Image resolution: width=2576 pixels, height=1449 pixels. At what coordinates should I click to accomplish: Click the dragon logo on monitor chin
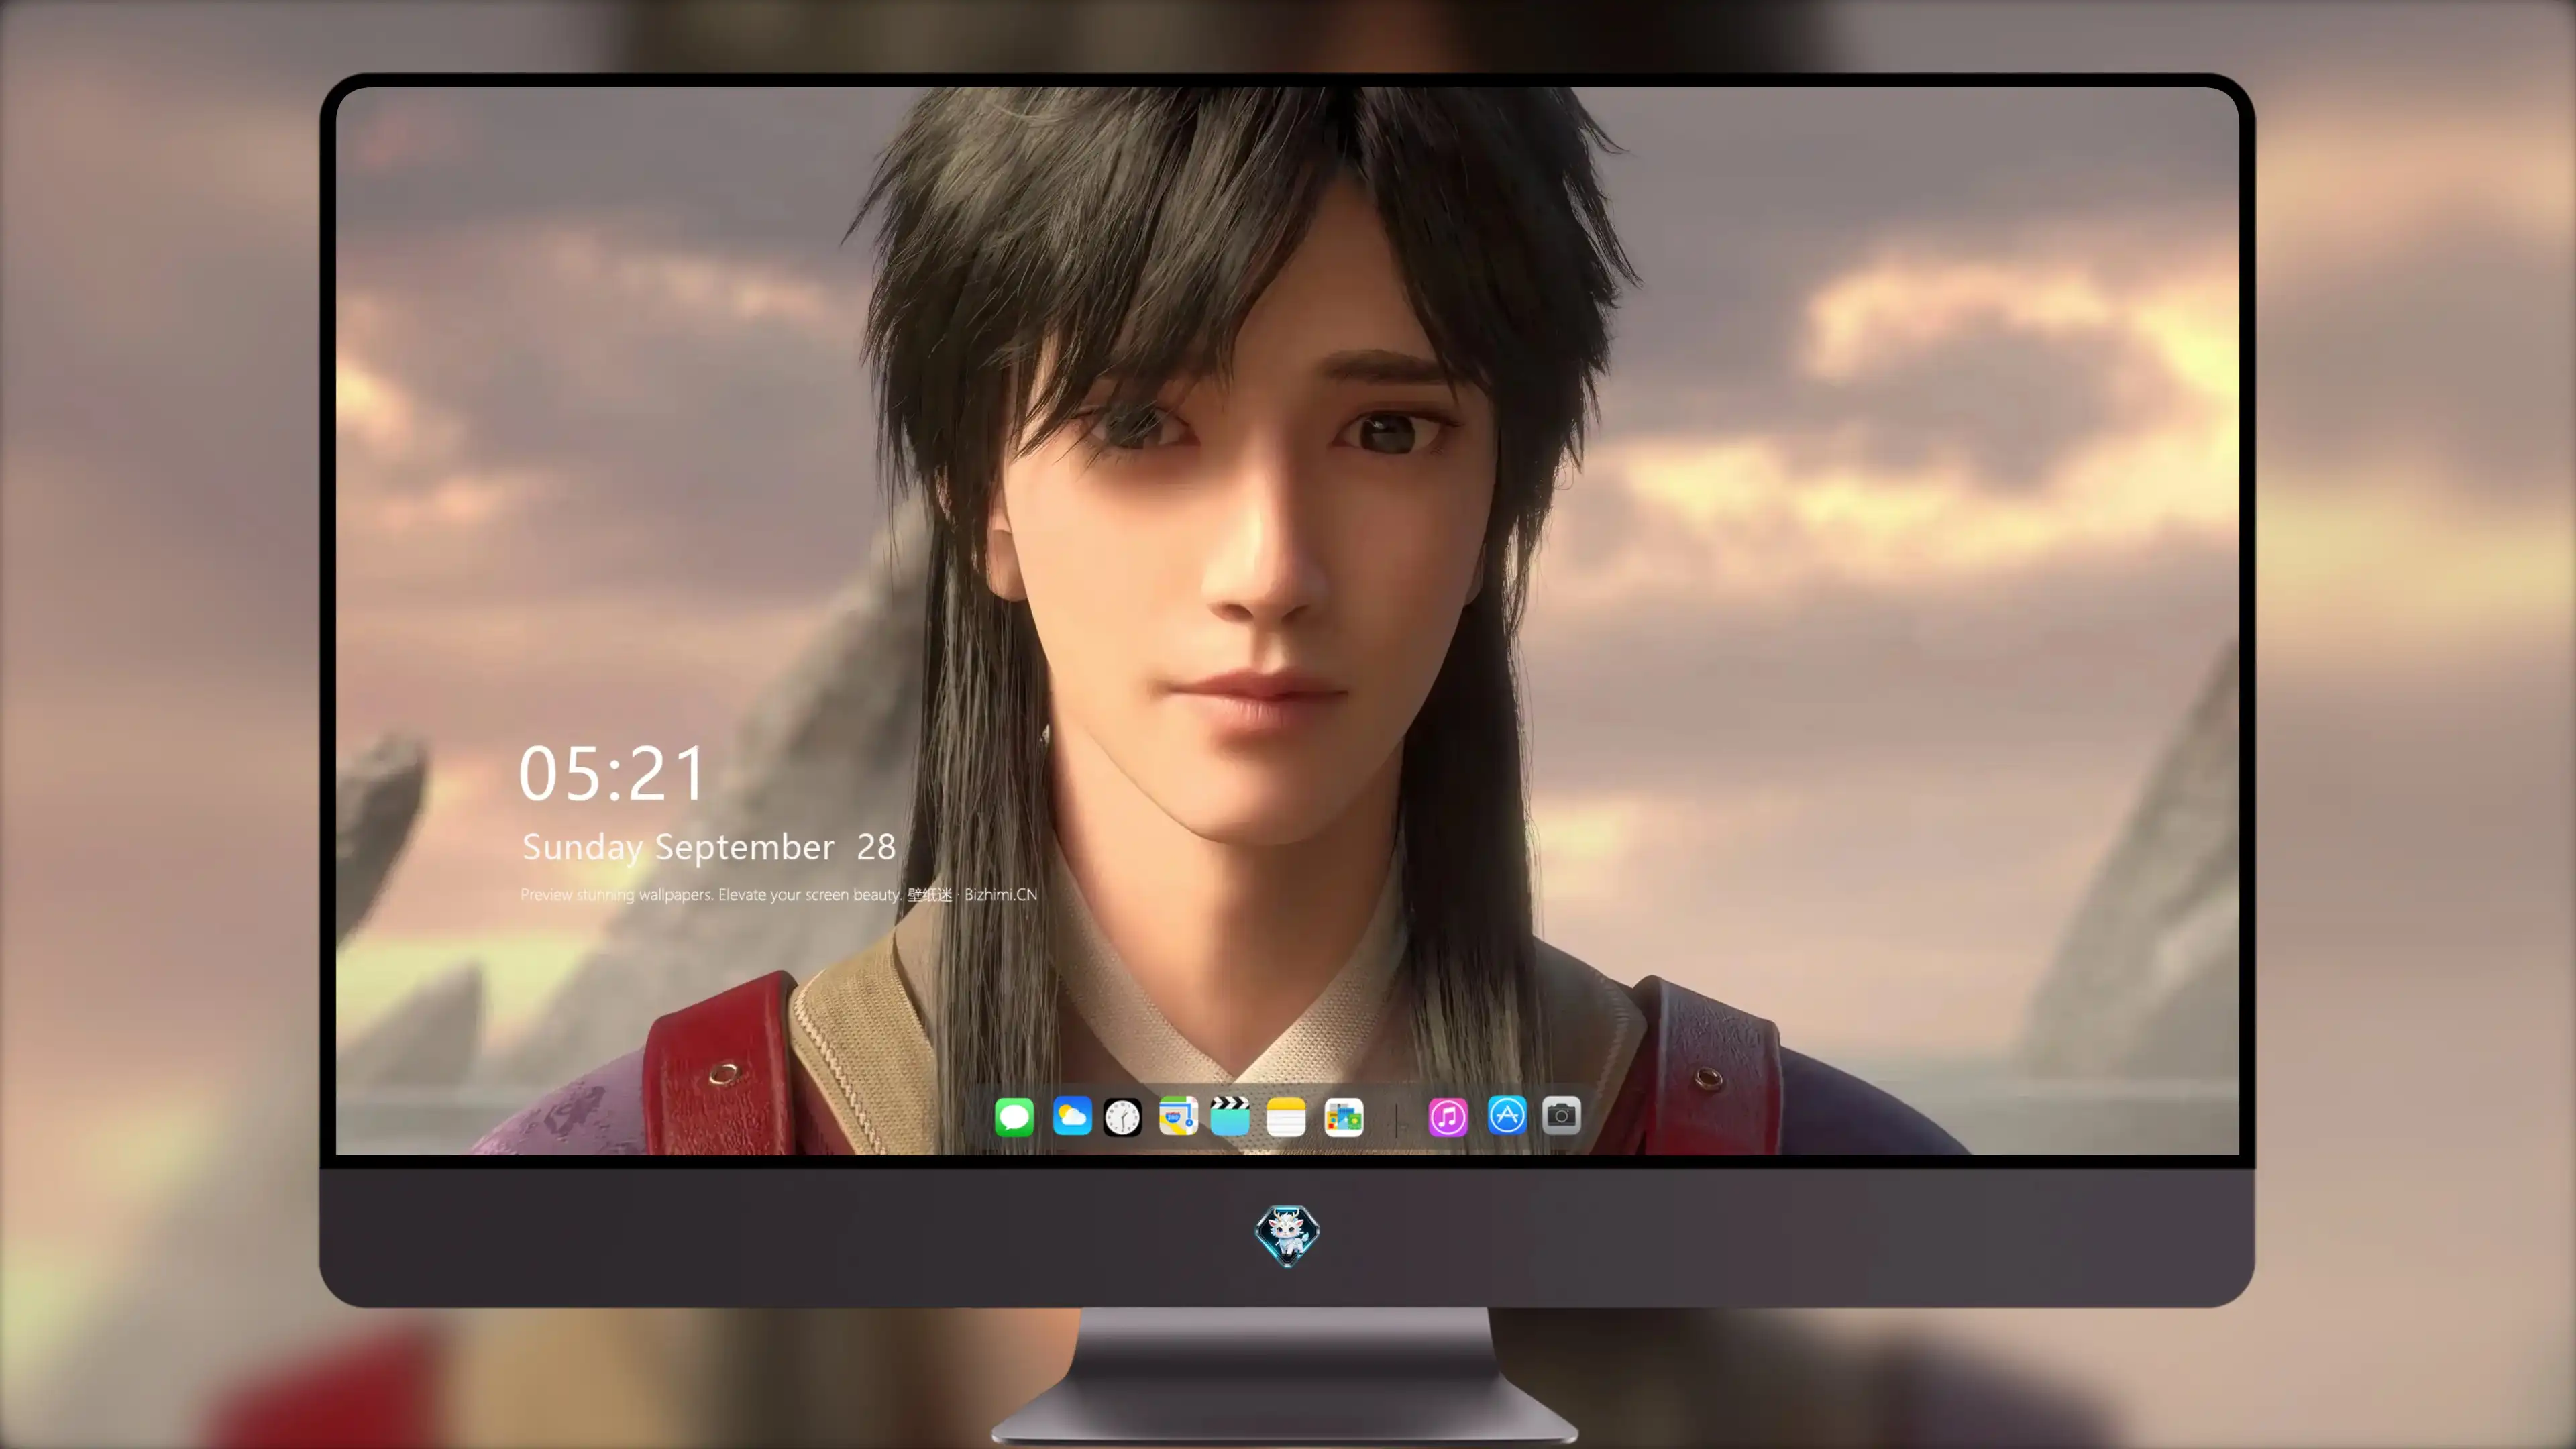pyautogui.click(x=1287, y=1236)
